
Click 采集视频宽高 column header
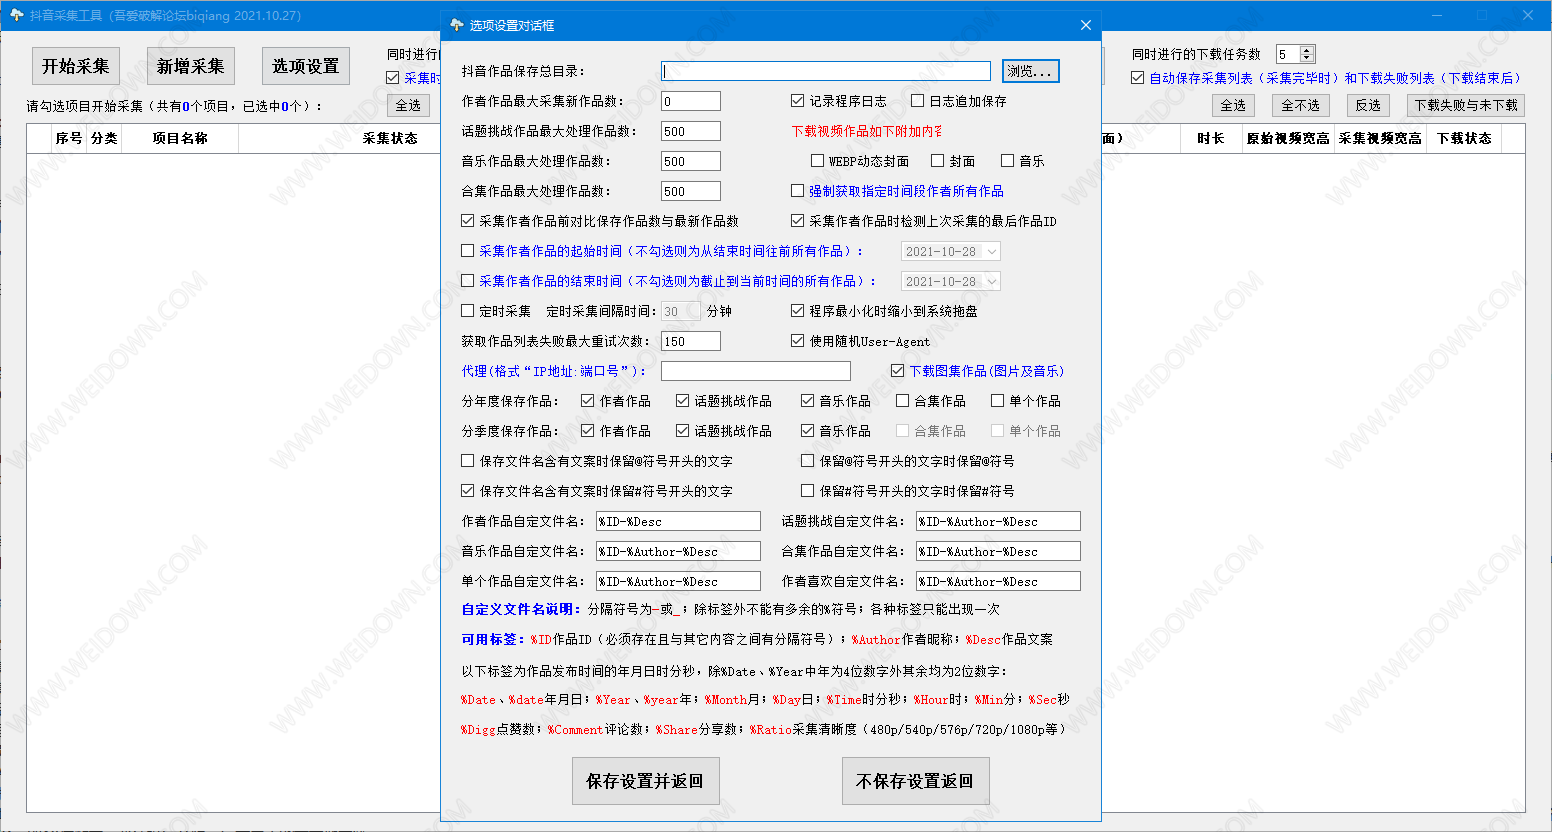click(1380, 138)
